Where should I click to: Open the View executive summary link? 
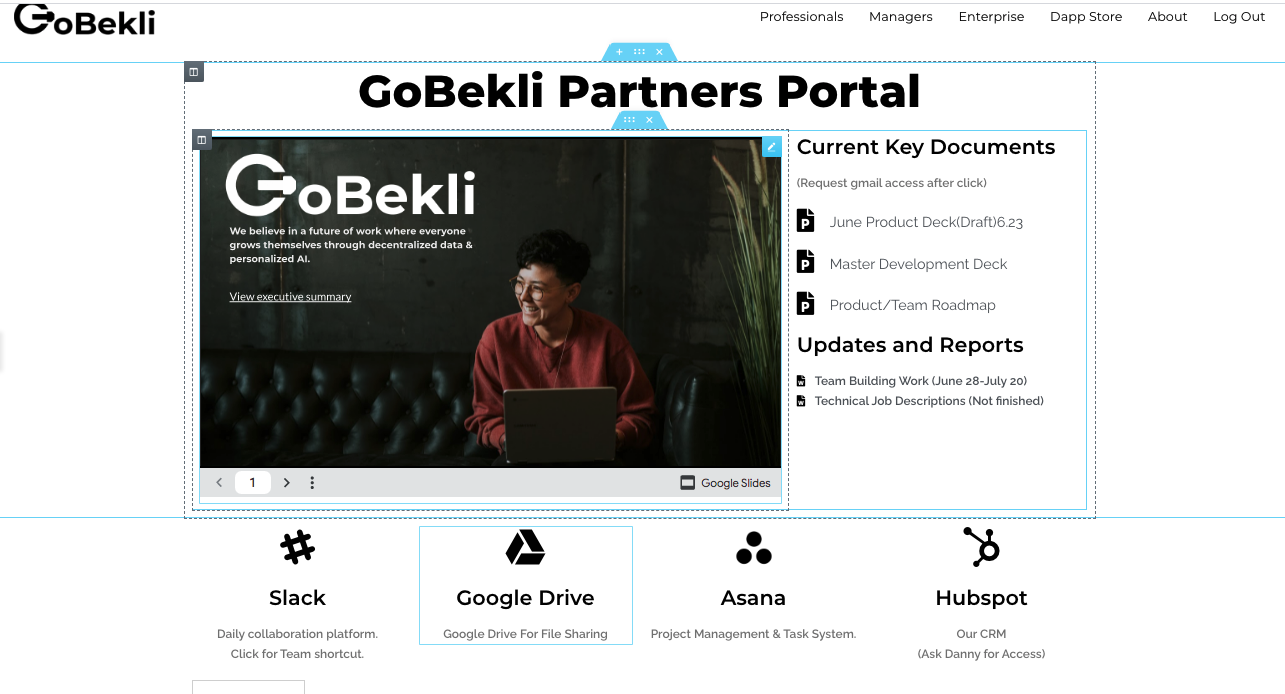[290, 297]
